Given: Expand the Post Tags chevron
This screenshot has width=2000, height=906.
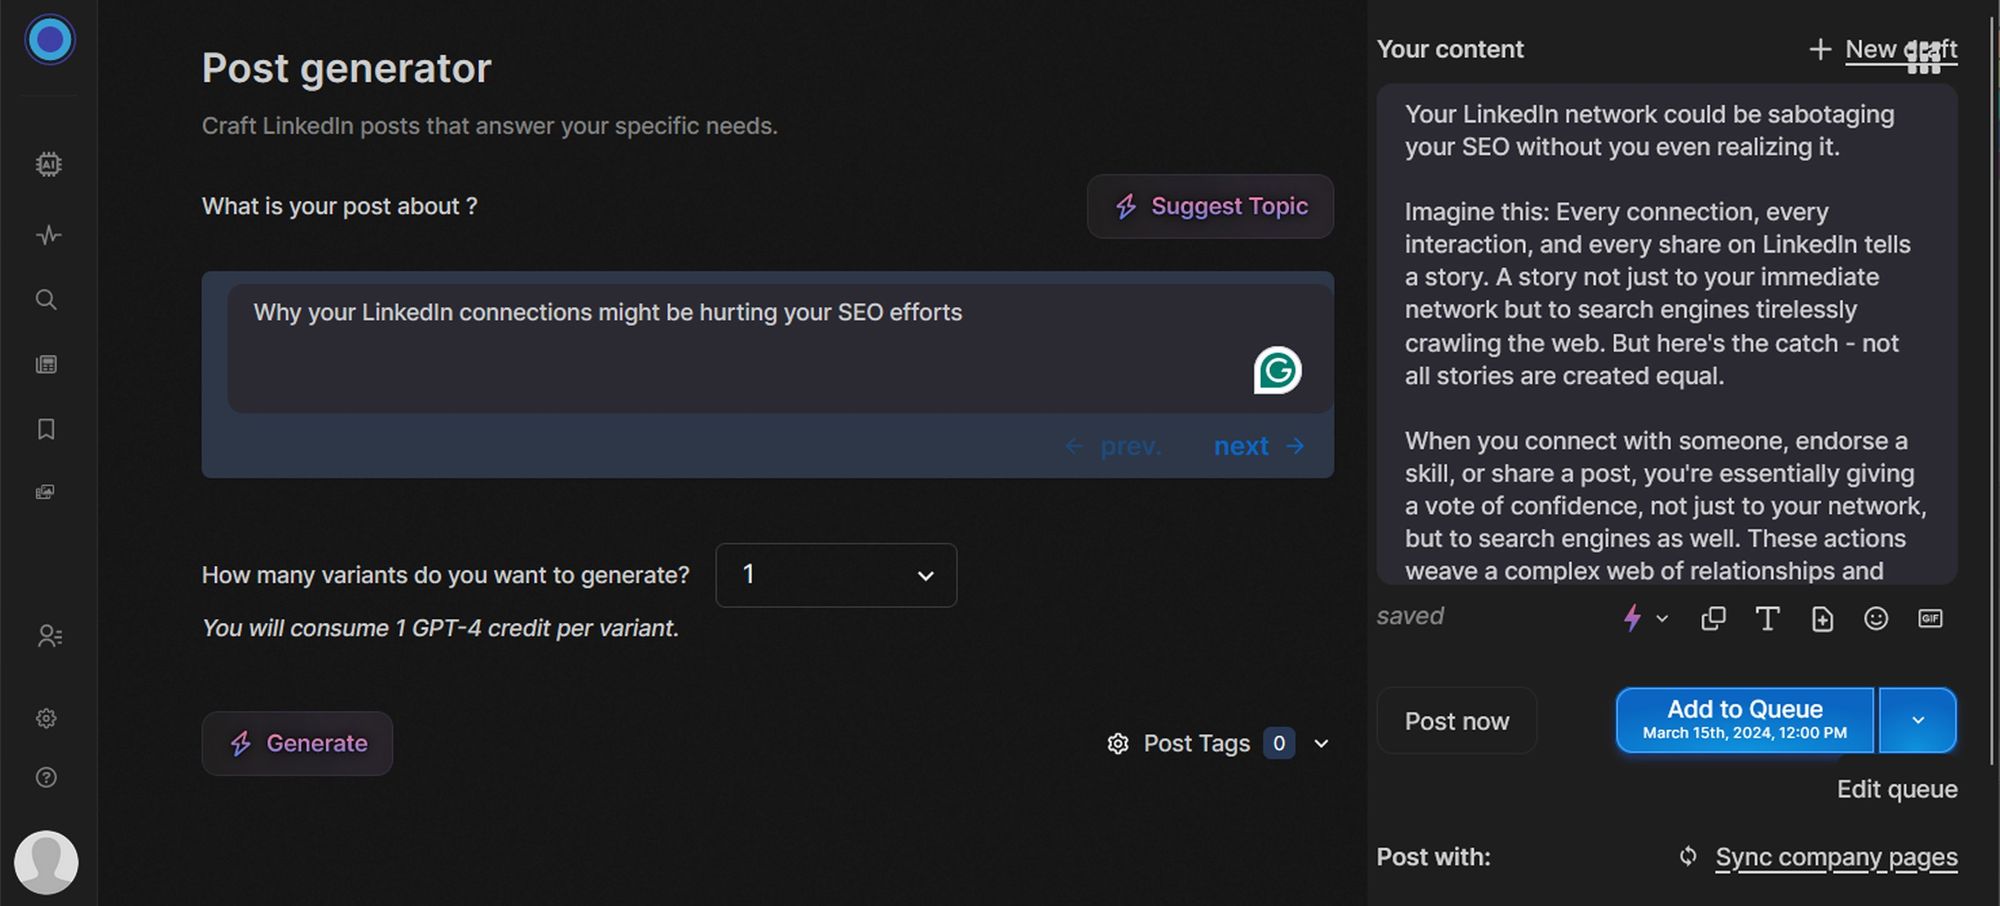Looking at the screenshot, I should pyautogui.click(x=1321, y=743).
